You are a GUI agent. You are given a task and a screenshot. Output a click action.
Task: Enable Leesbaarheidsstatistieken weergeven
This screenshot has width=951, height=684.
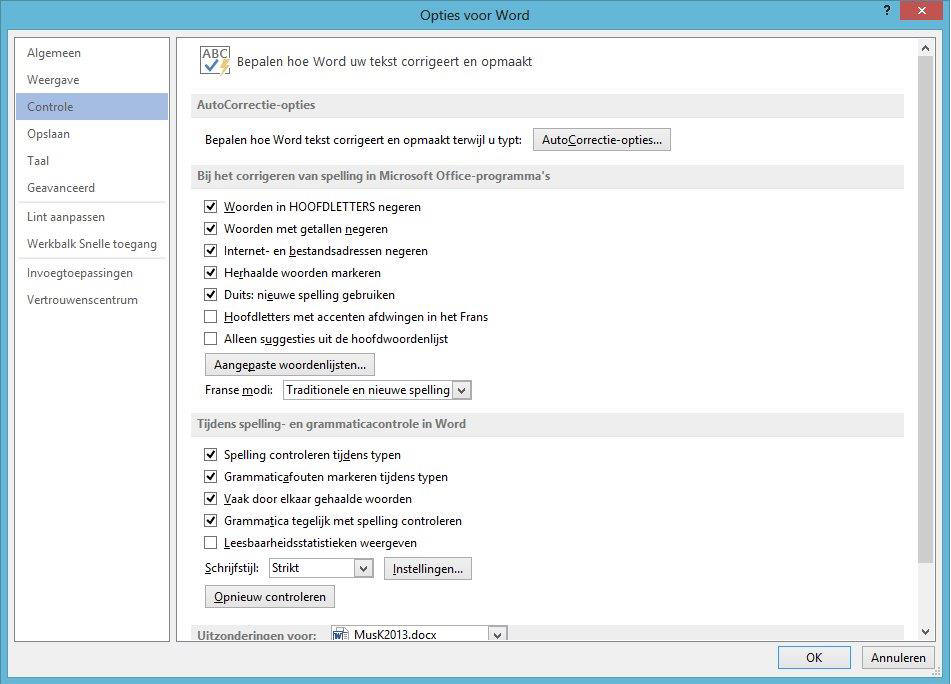(x=210, y=542)
